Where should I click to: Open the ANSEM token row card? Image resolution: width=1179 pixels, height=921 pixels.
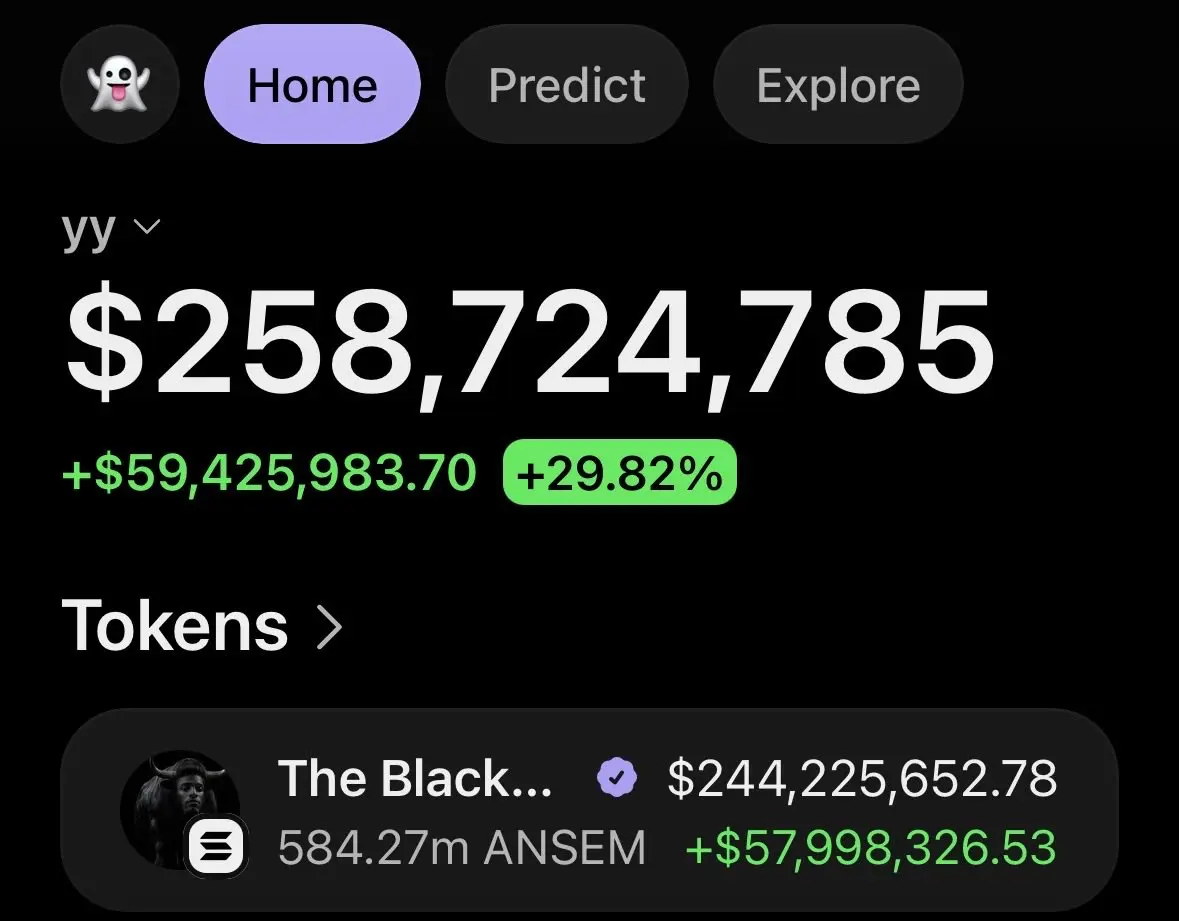pyautogui.click(x=589, y=810)
